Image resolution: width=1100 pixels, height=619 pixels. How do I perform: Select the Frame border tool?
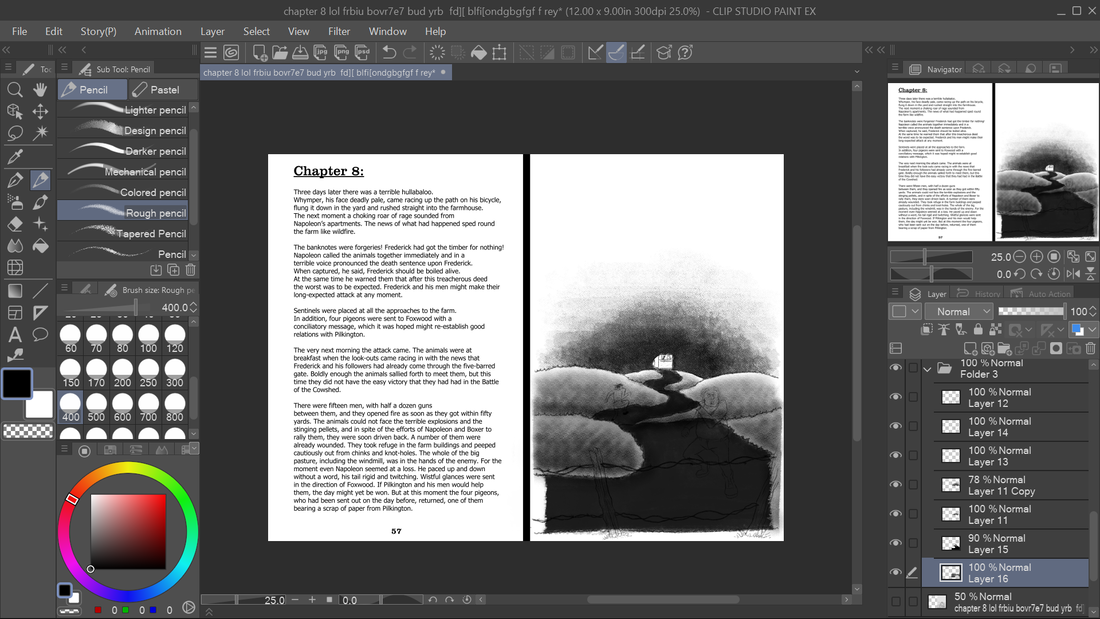point(15,312)
